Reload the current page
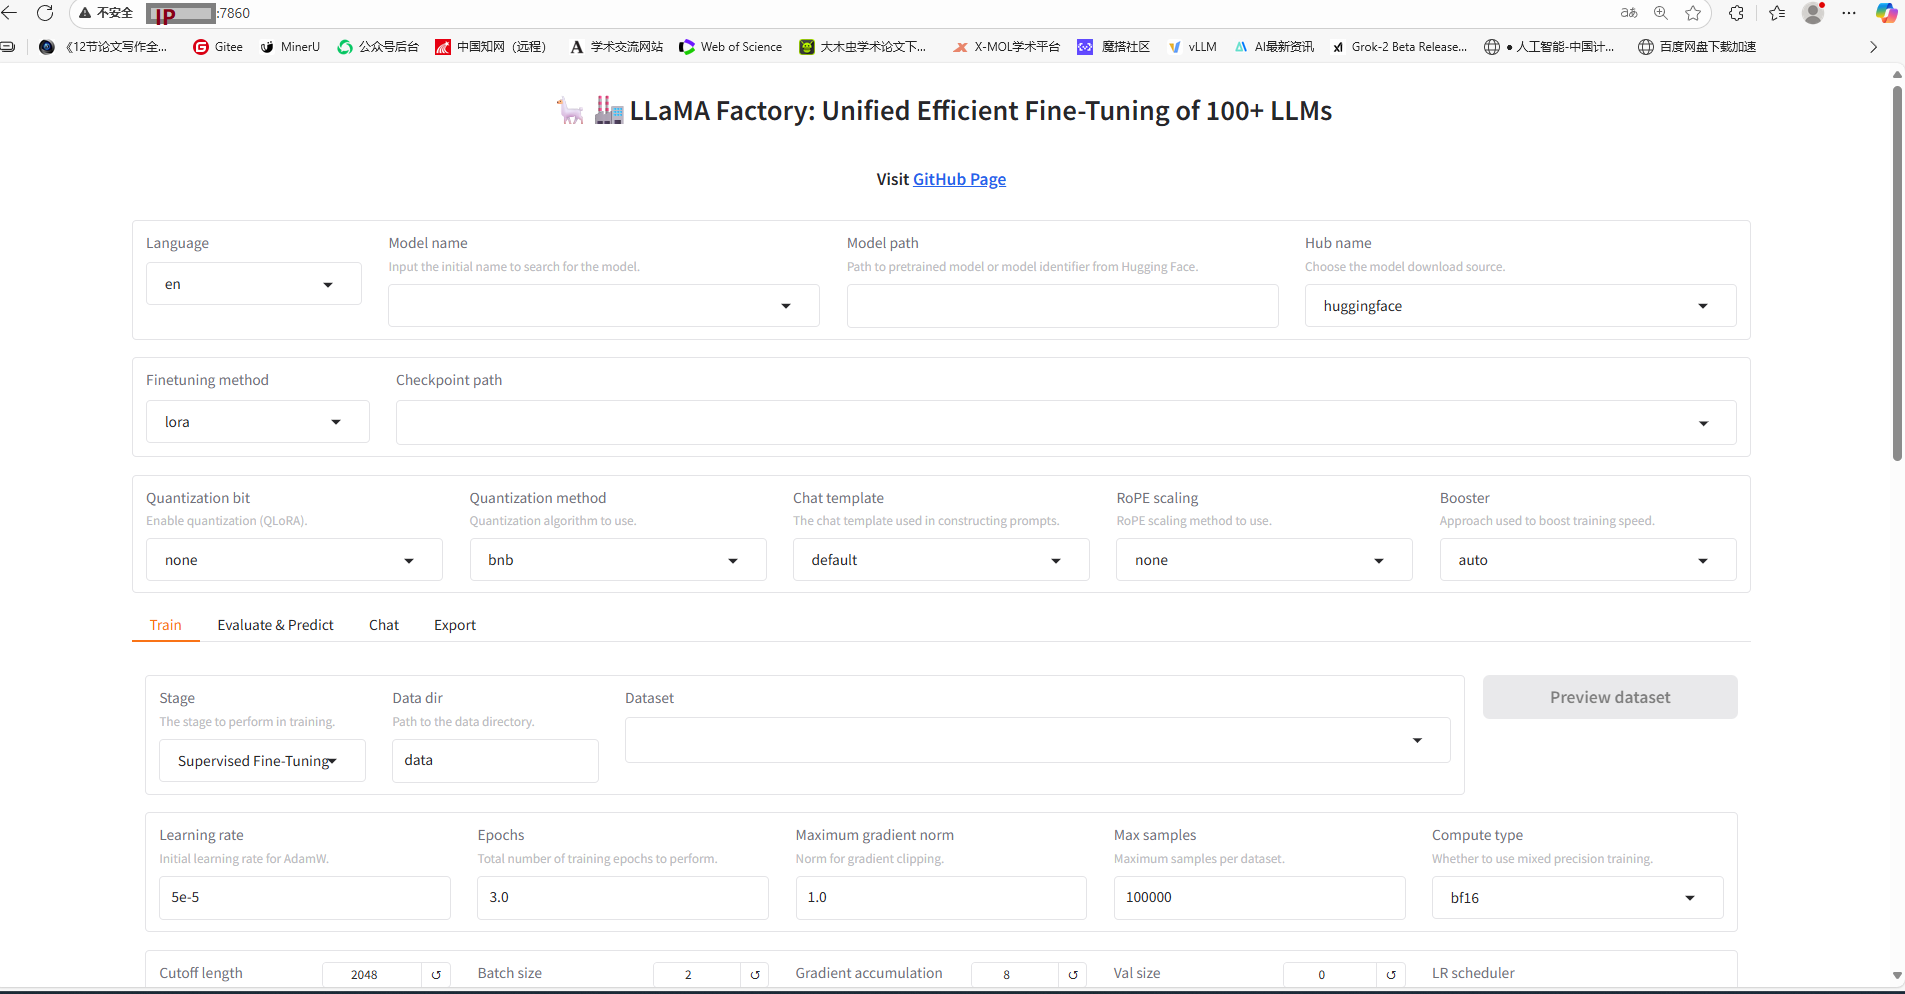 [45, 13]
